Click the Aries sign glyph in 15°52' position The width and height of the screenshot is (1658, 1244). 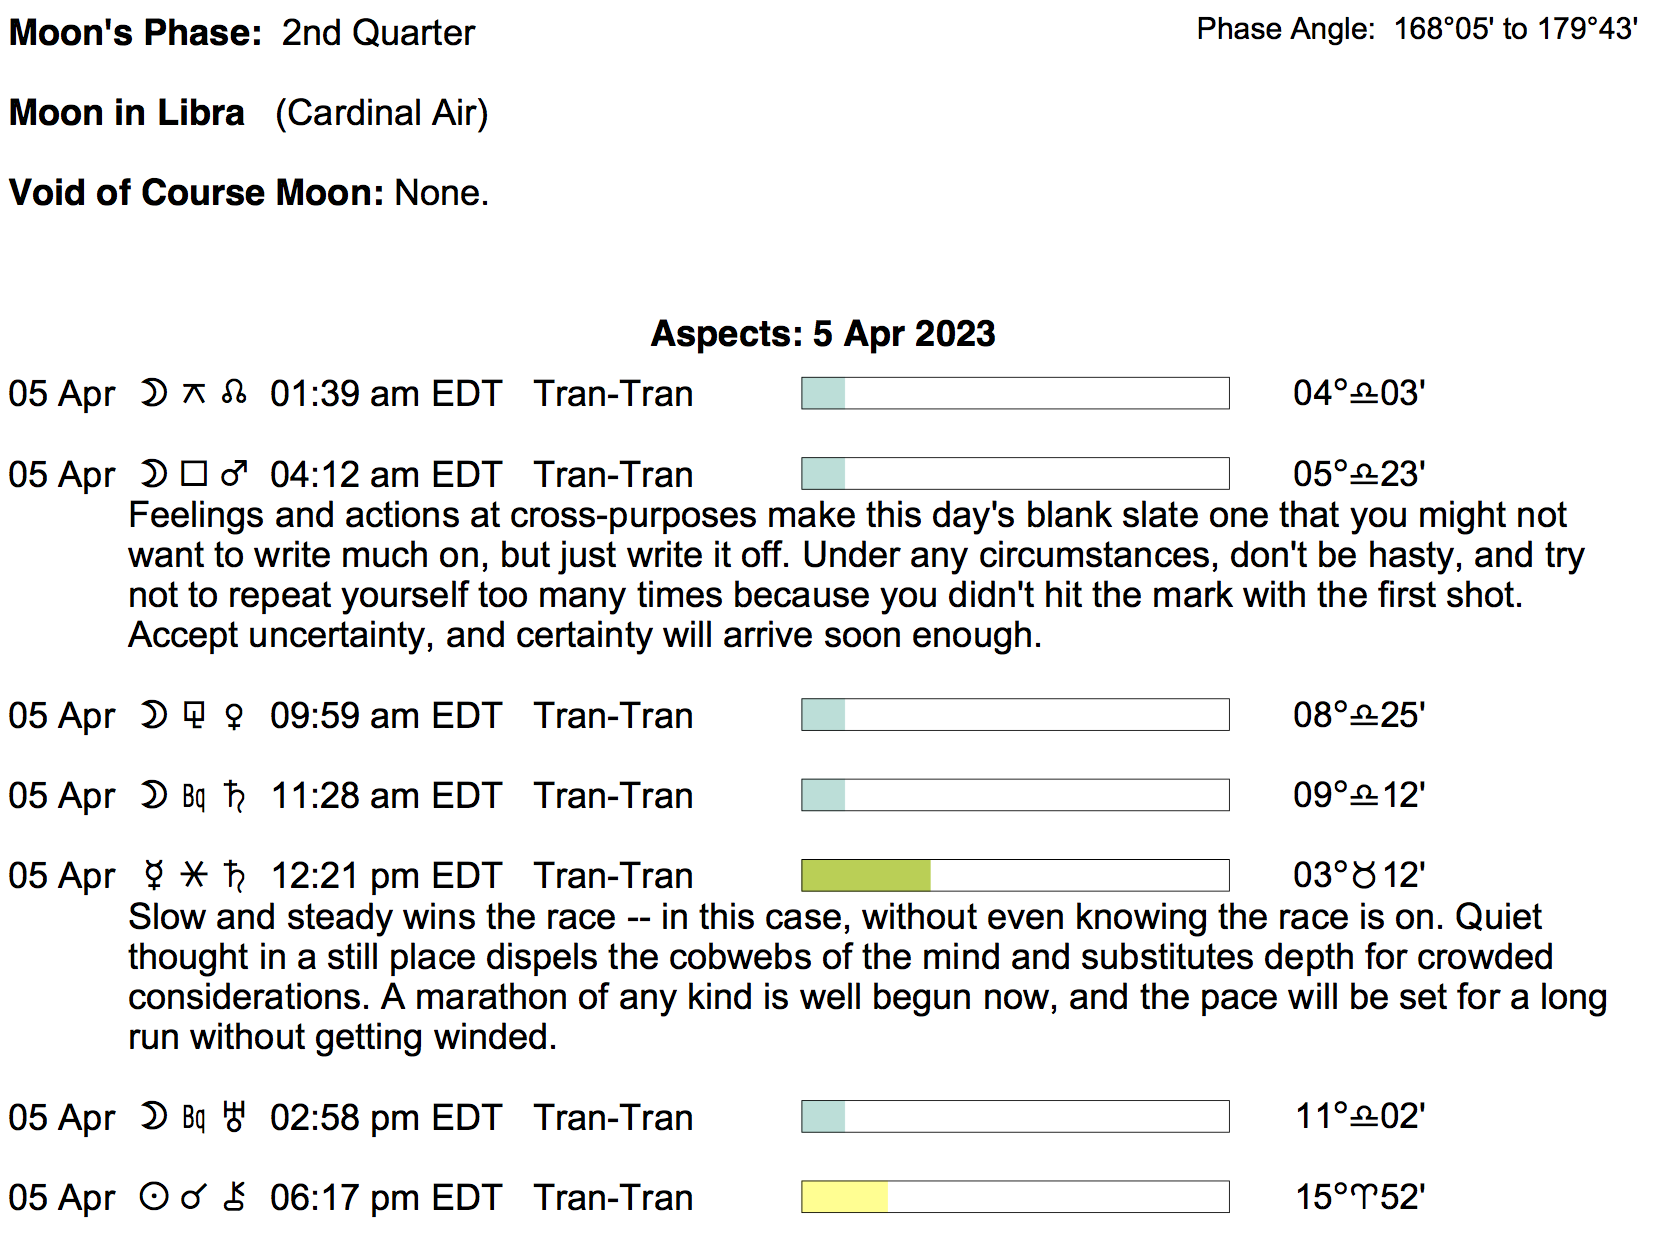pyautogui.click(x=1365, y=1197)
